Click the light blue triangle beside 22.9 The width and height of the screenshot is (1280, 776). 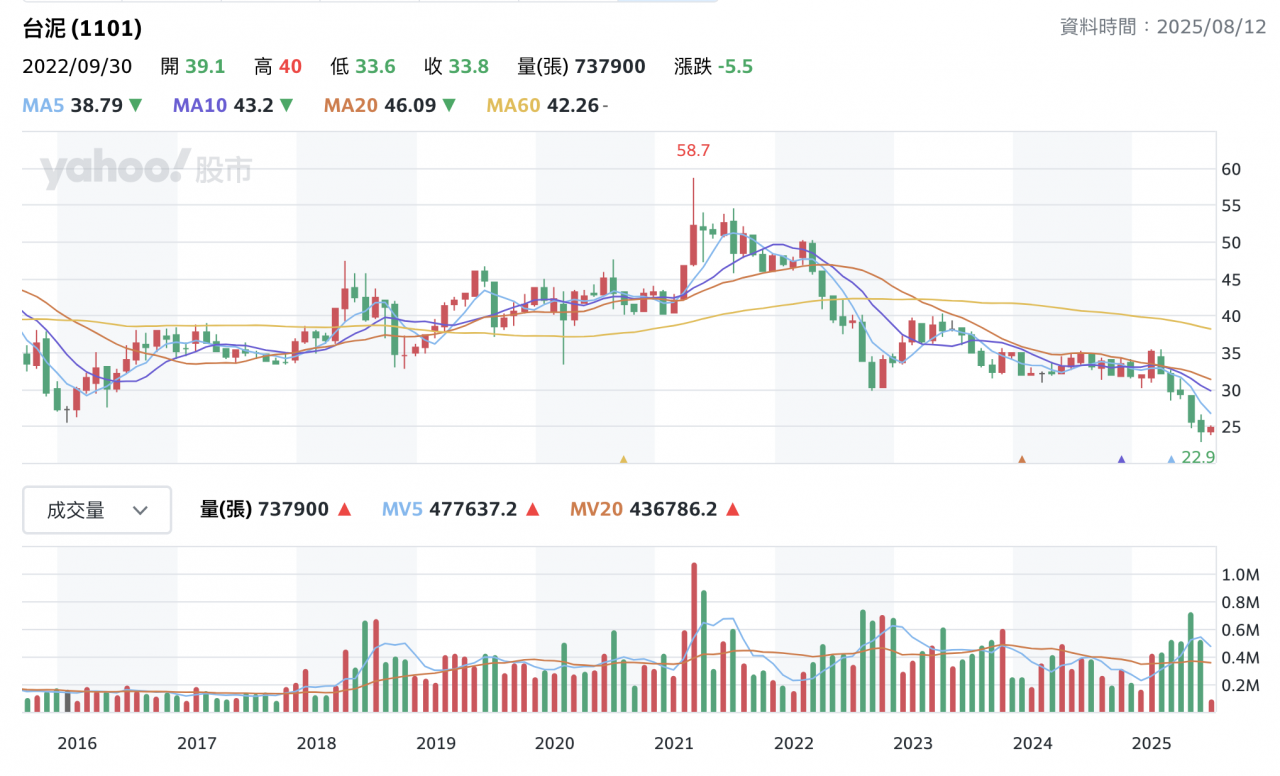pyautogui.click(x=1172, y=460)
